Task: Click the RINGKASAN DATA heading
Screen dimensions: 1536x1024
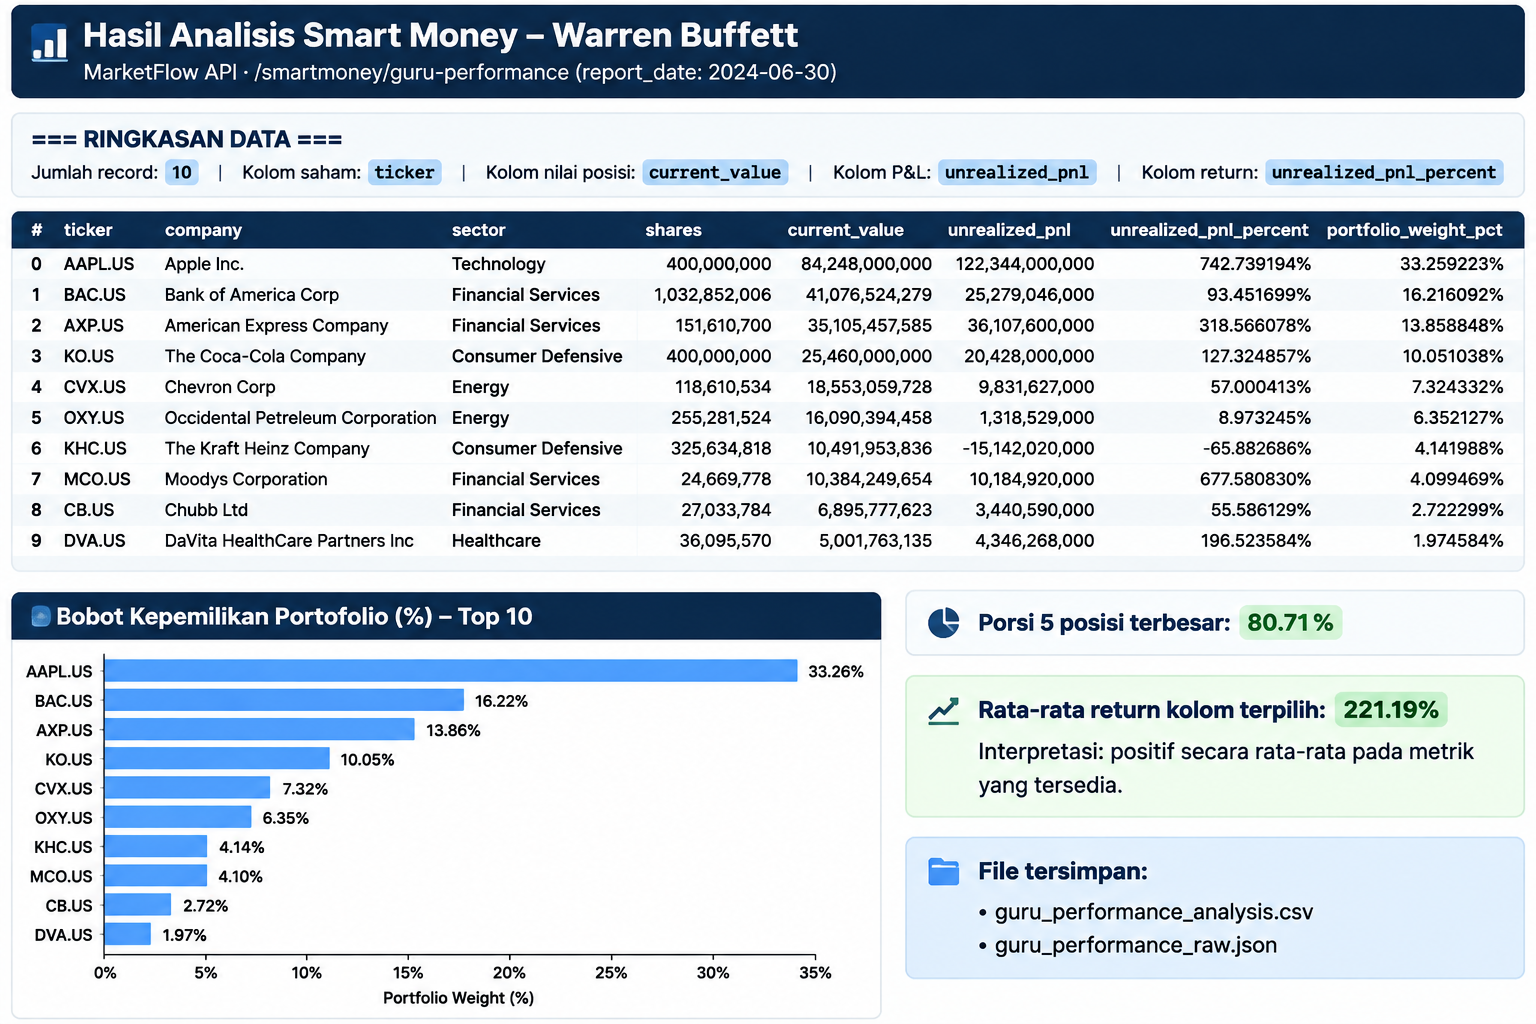Action: 187,139
